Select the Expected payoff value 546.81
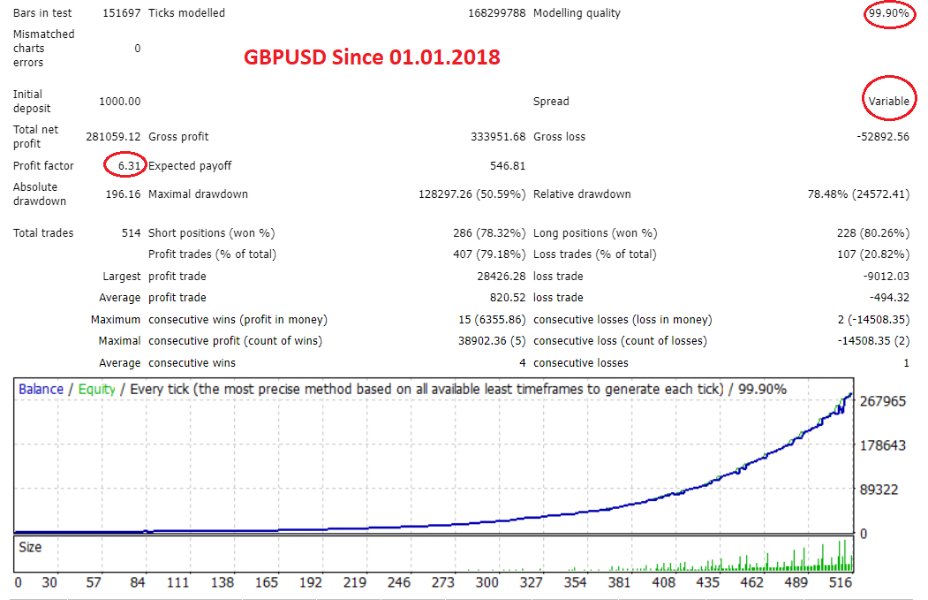The height and width of the screenshot is (600, 928). pyautogui.click(x=507, y=166)
